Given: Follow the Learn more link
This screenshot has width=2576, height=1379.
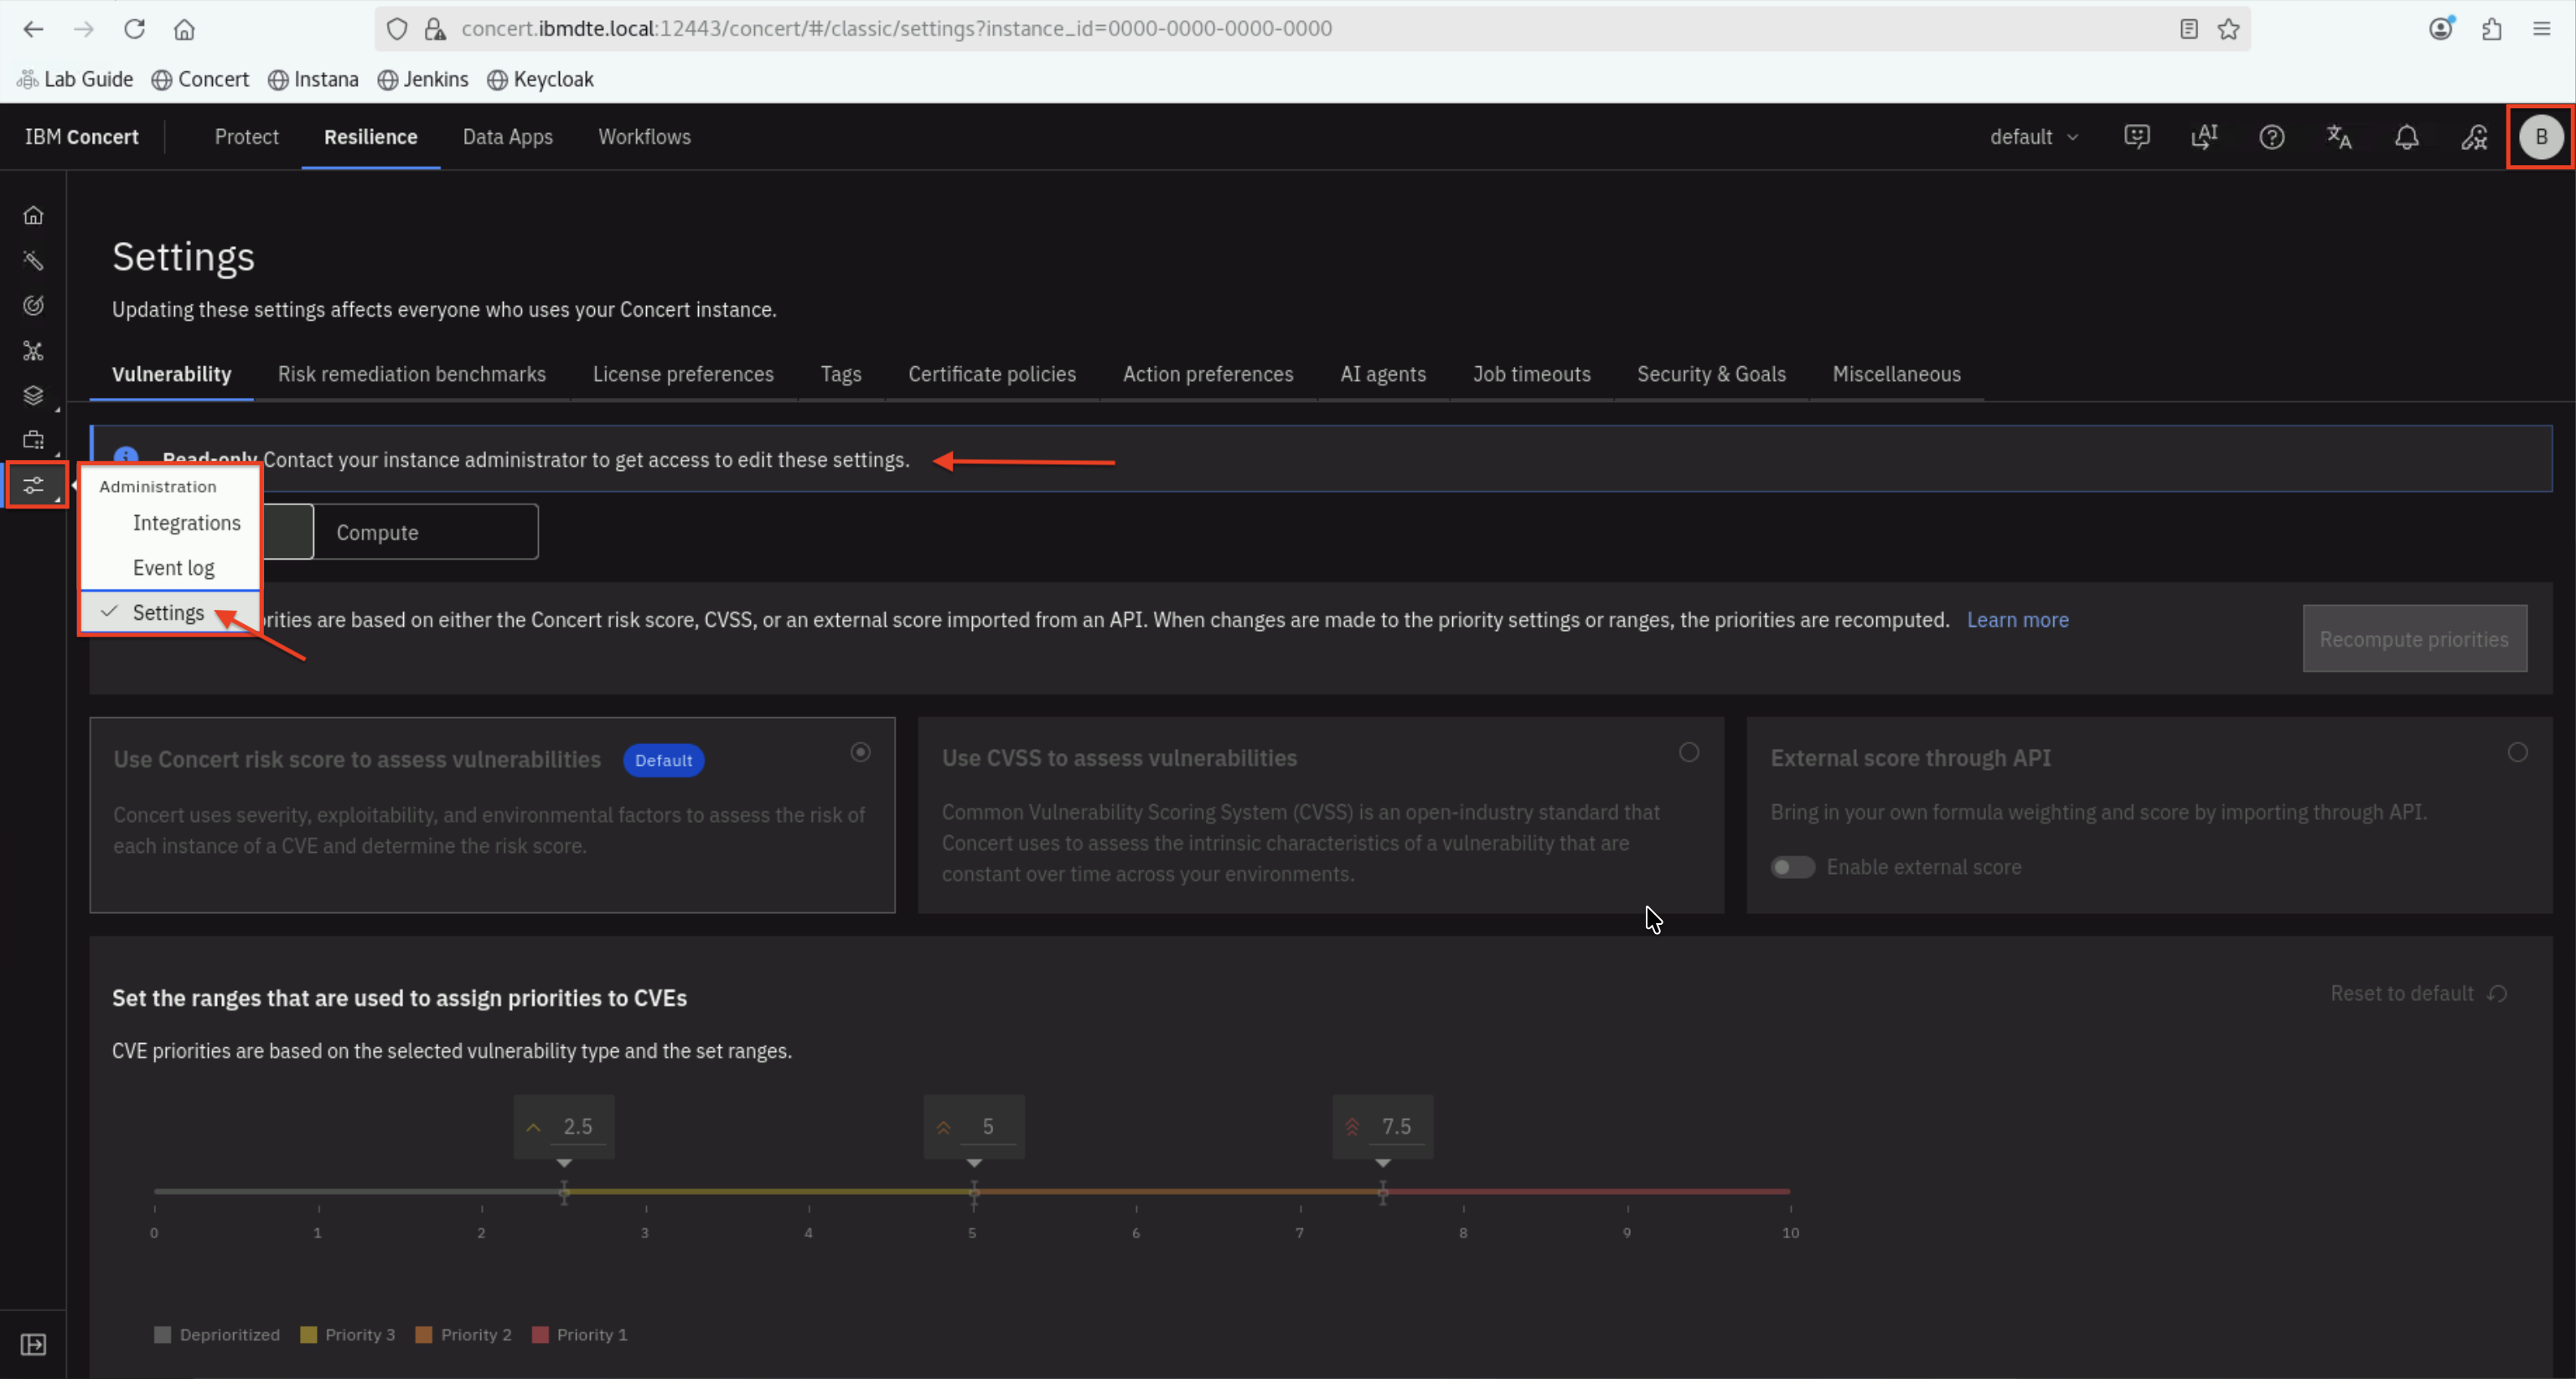Looking at the screenshot, I should (2017, 620).
